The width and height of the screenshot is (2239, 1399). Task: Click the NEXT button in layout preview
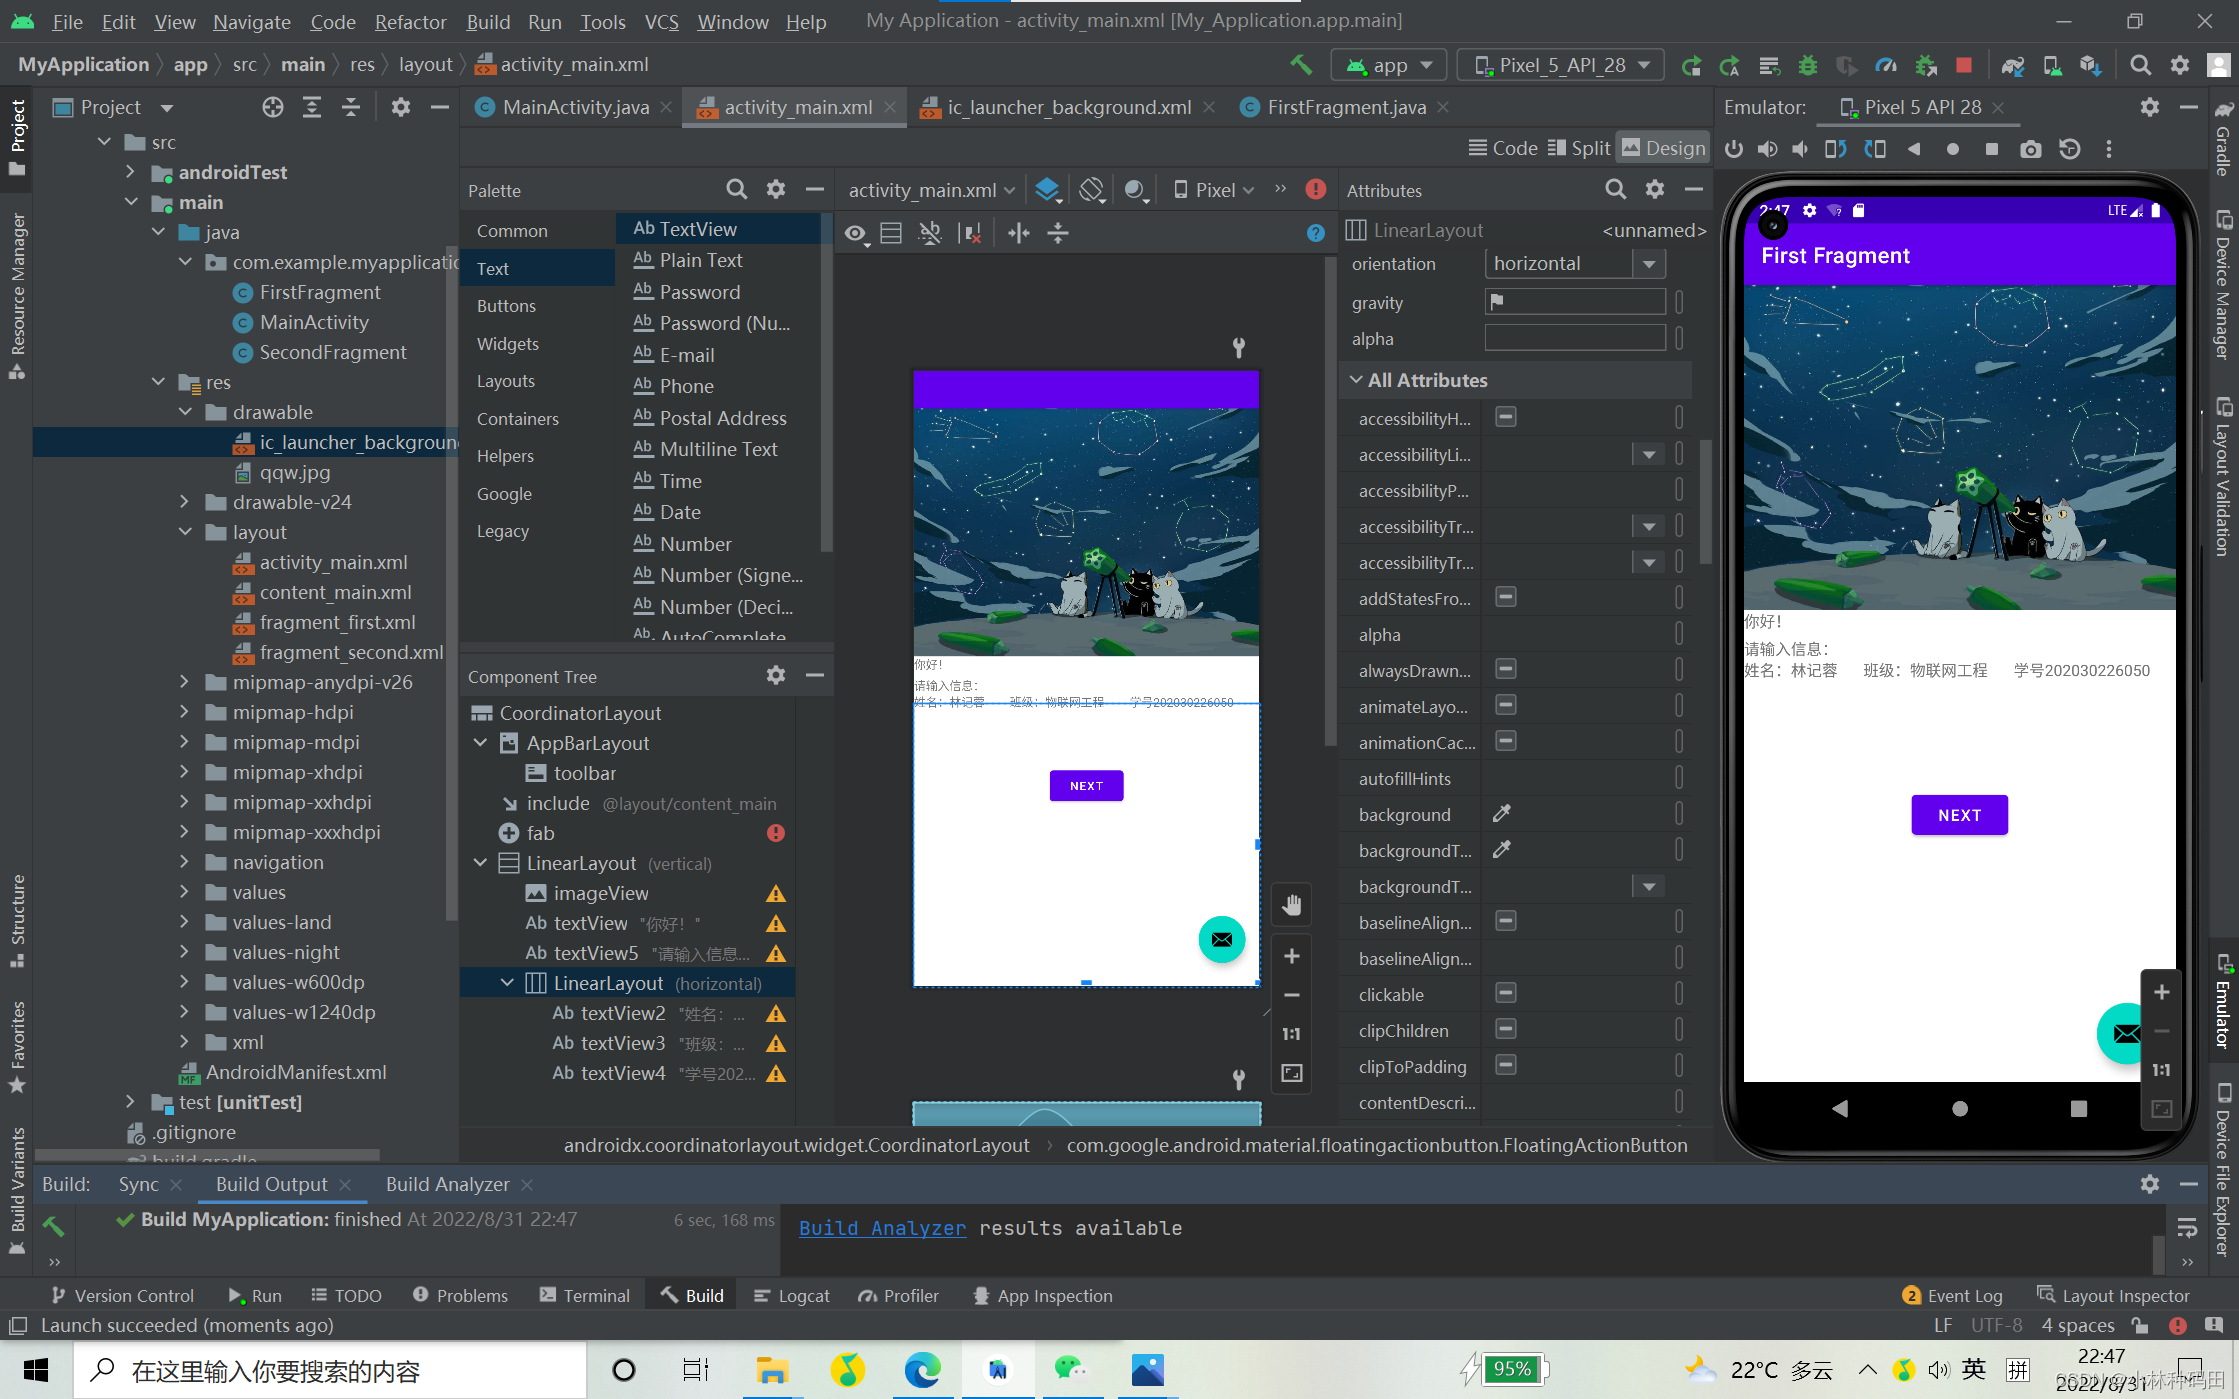point(1086,785)
